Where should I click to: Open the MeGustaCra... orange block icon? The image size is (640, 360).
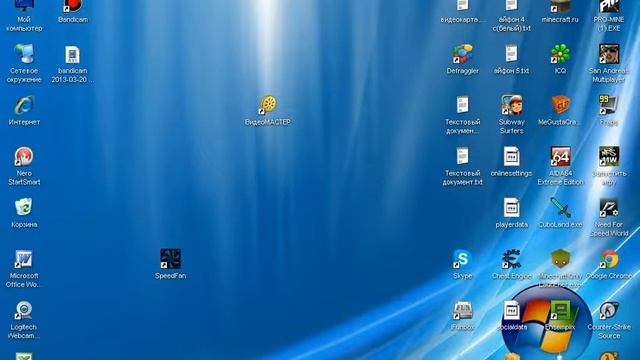[x=560, y=105]
